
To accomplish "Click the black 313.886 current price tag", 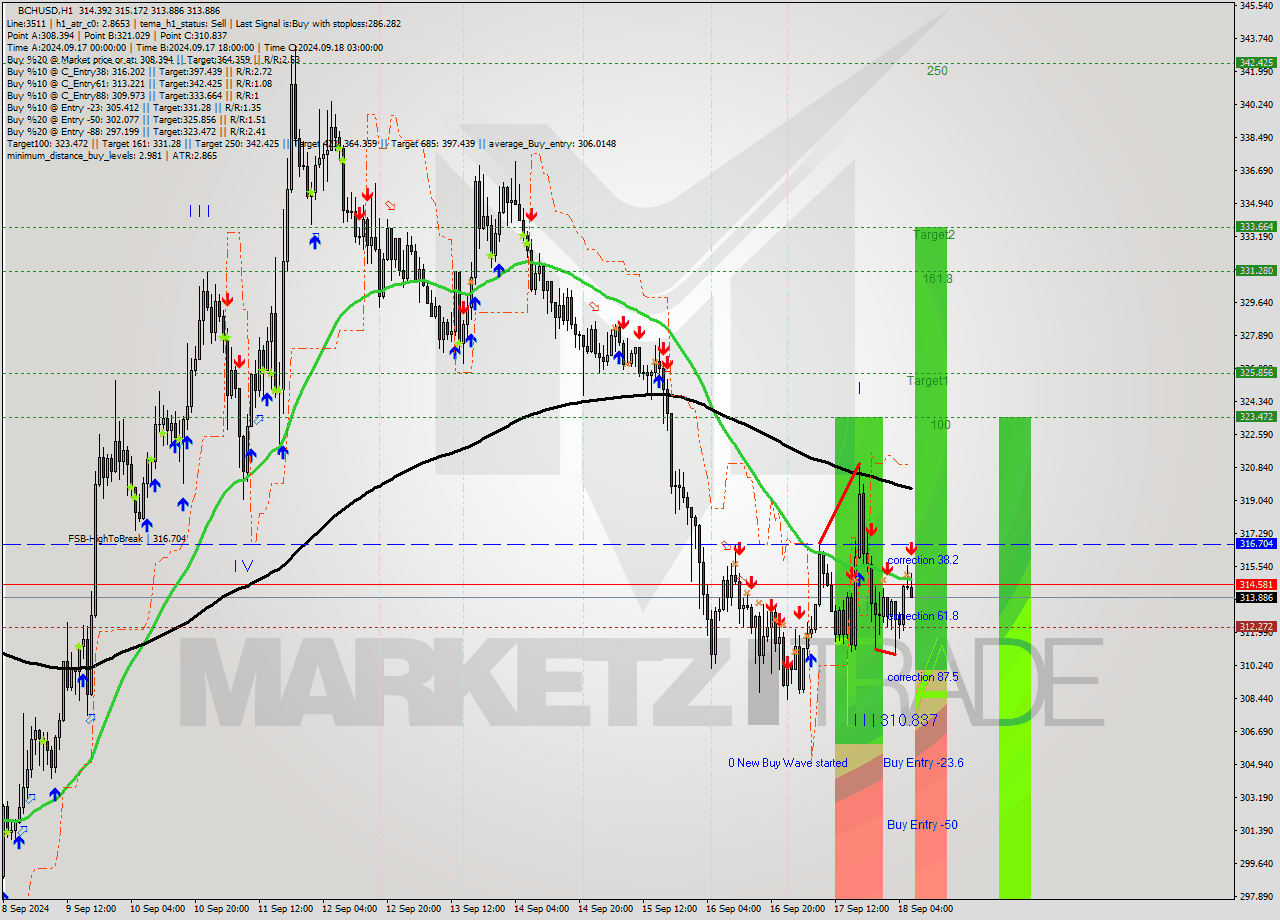I will coord(1256,597).
